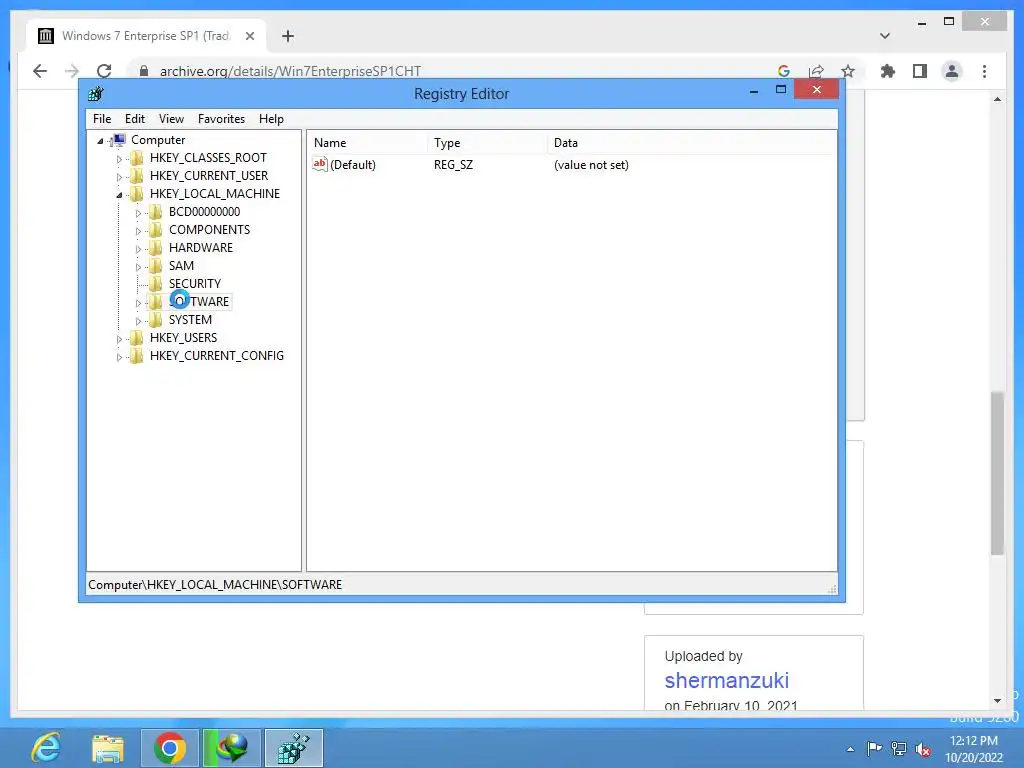Image resolution: width=1024 pixels, height=768 pixels.
Task: Collapse the HKEY_LOCAL_MACHINE node
Action: tap(119, 195)
